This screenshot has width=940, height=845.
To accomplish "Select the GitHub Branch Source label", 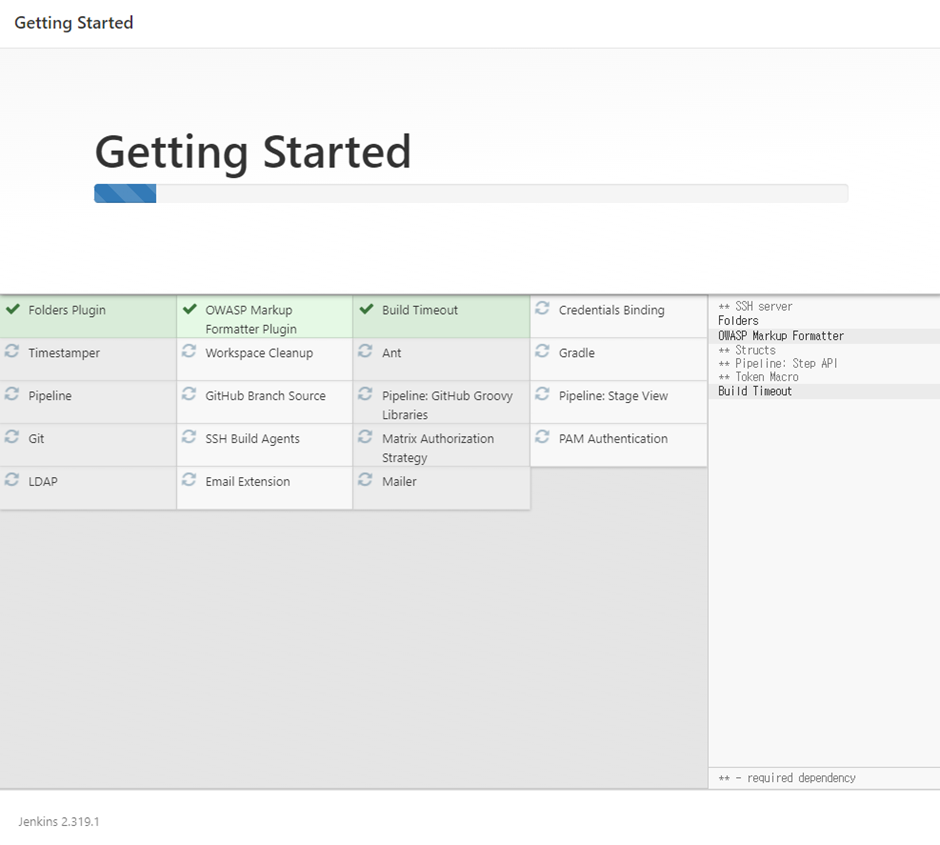I will tap(266, 396).
